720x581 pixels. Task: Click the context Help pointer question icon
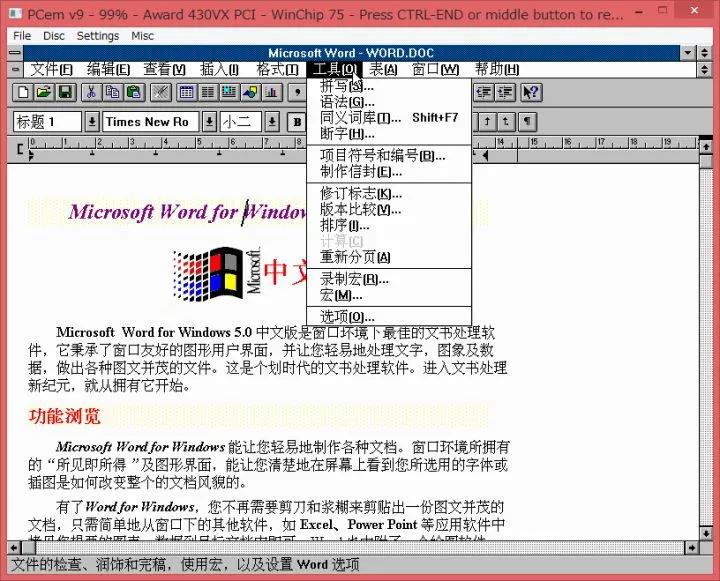tap(532, 92)
